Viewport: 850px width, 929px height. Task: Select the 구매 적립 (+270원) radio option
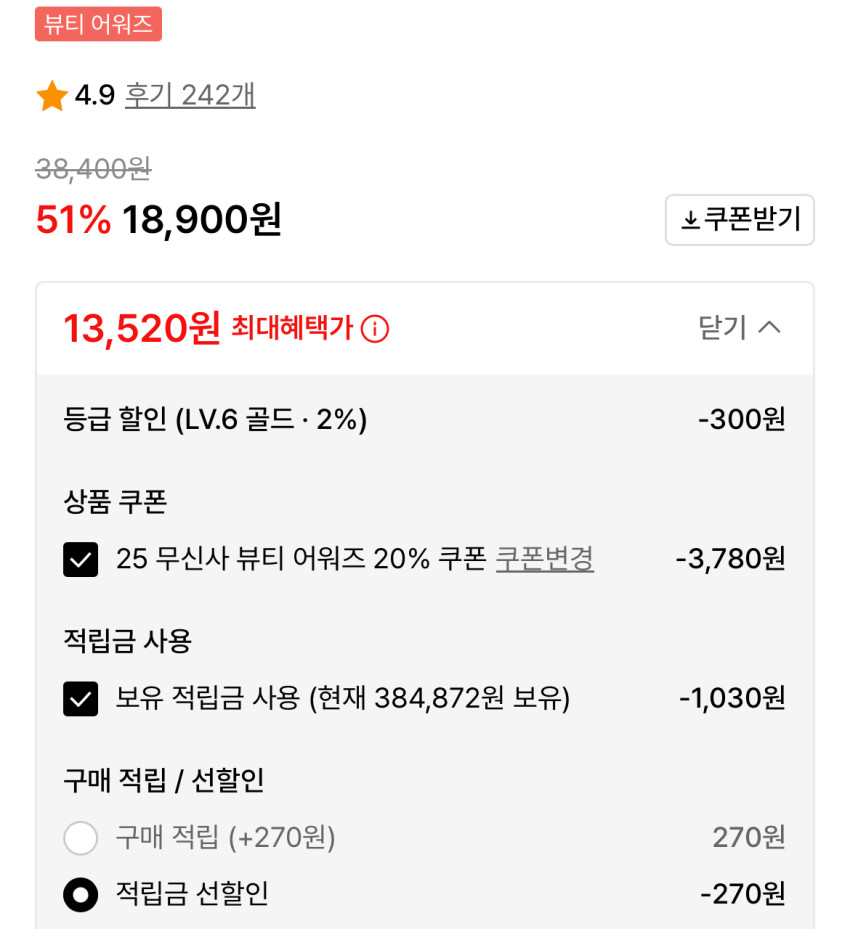pyautogui.click(x=81, y=838)
